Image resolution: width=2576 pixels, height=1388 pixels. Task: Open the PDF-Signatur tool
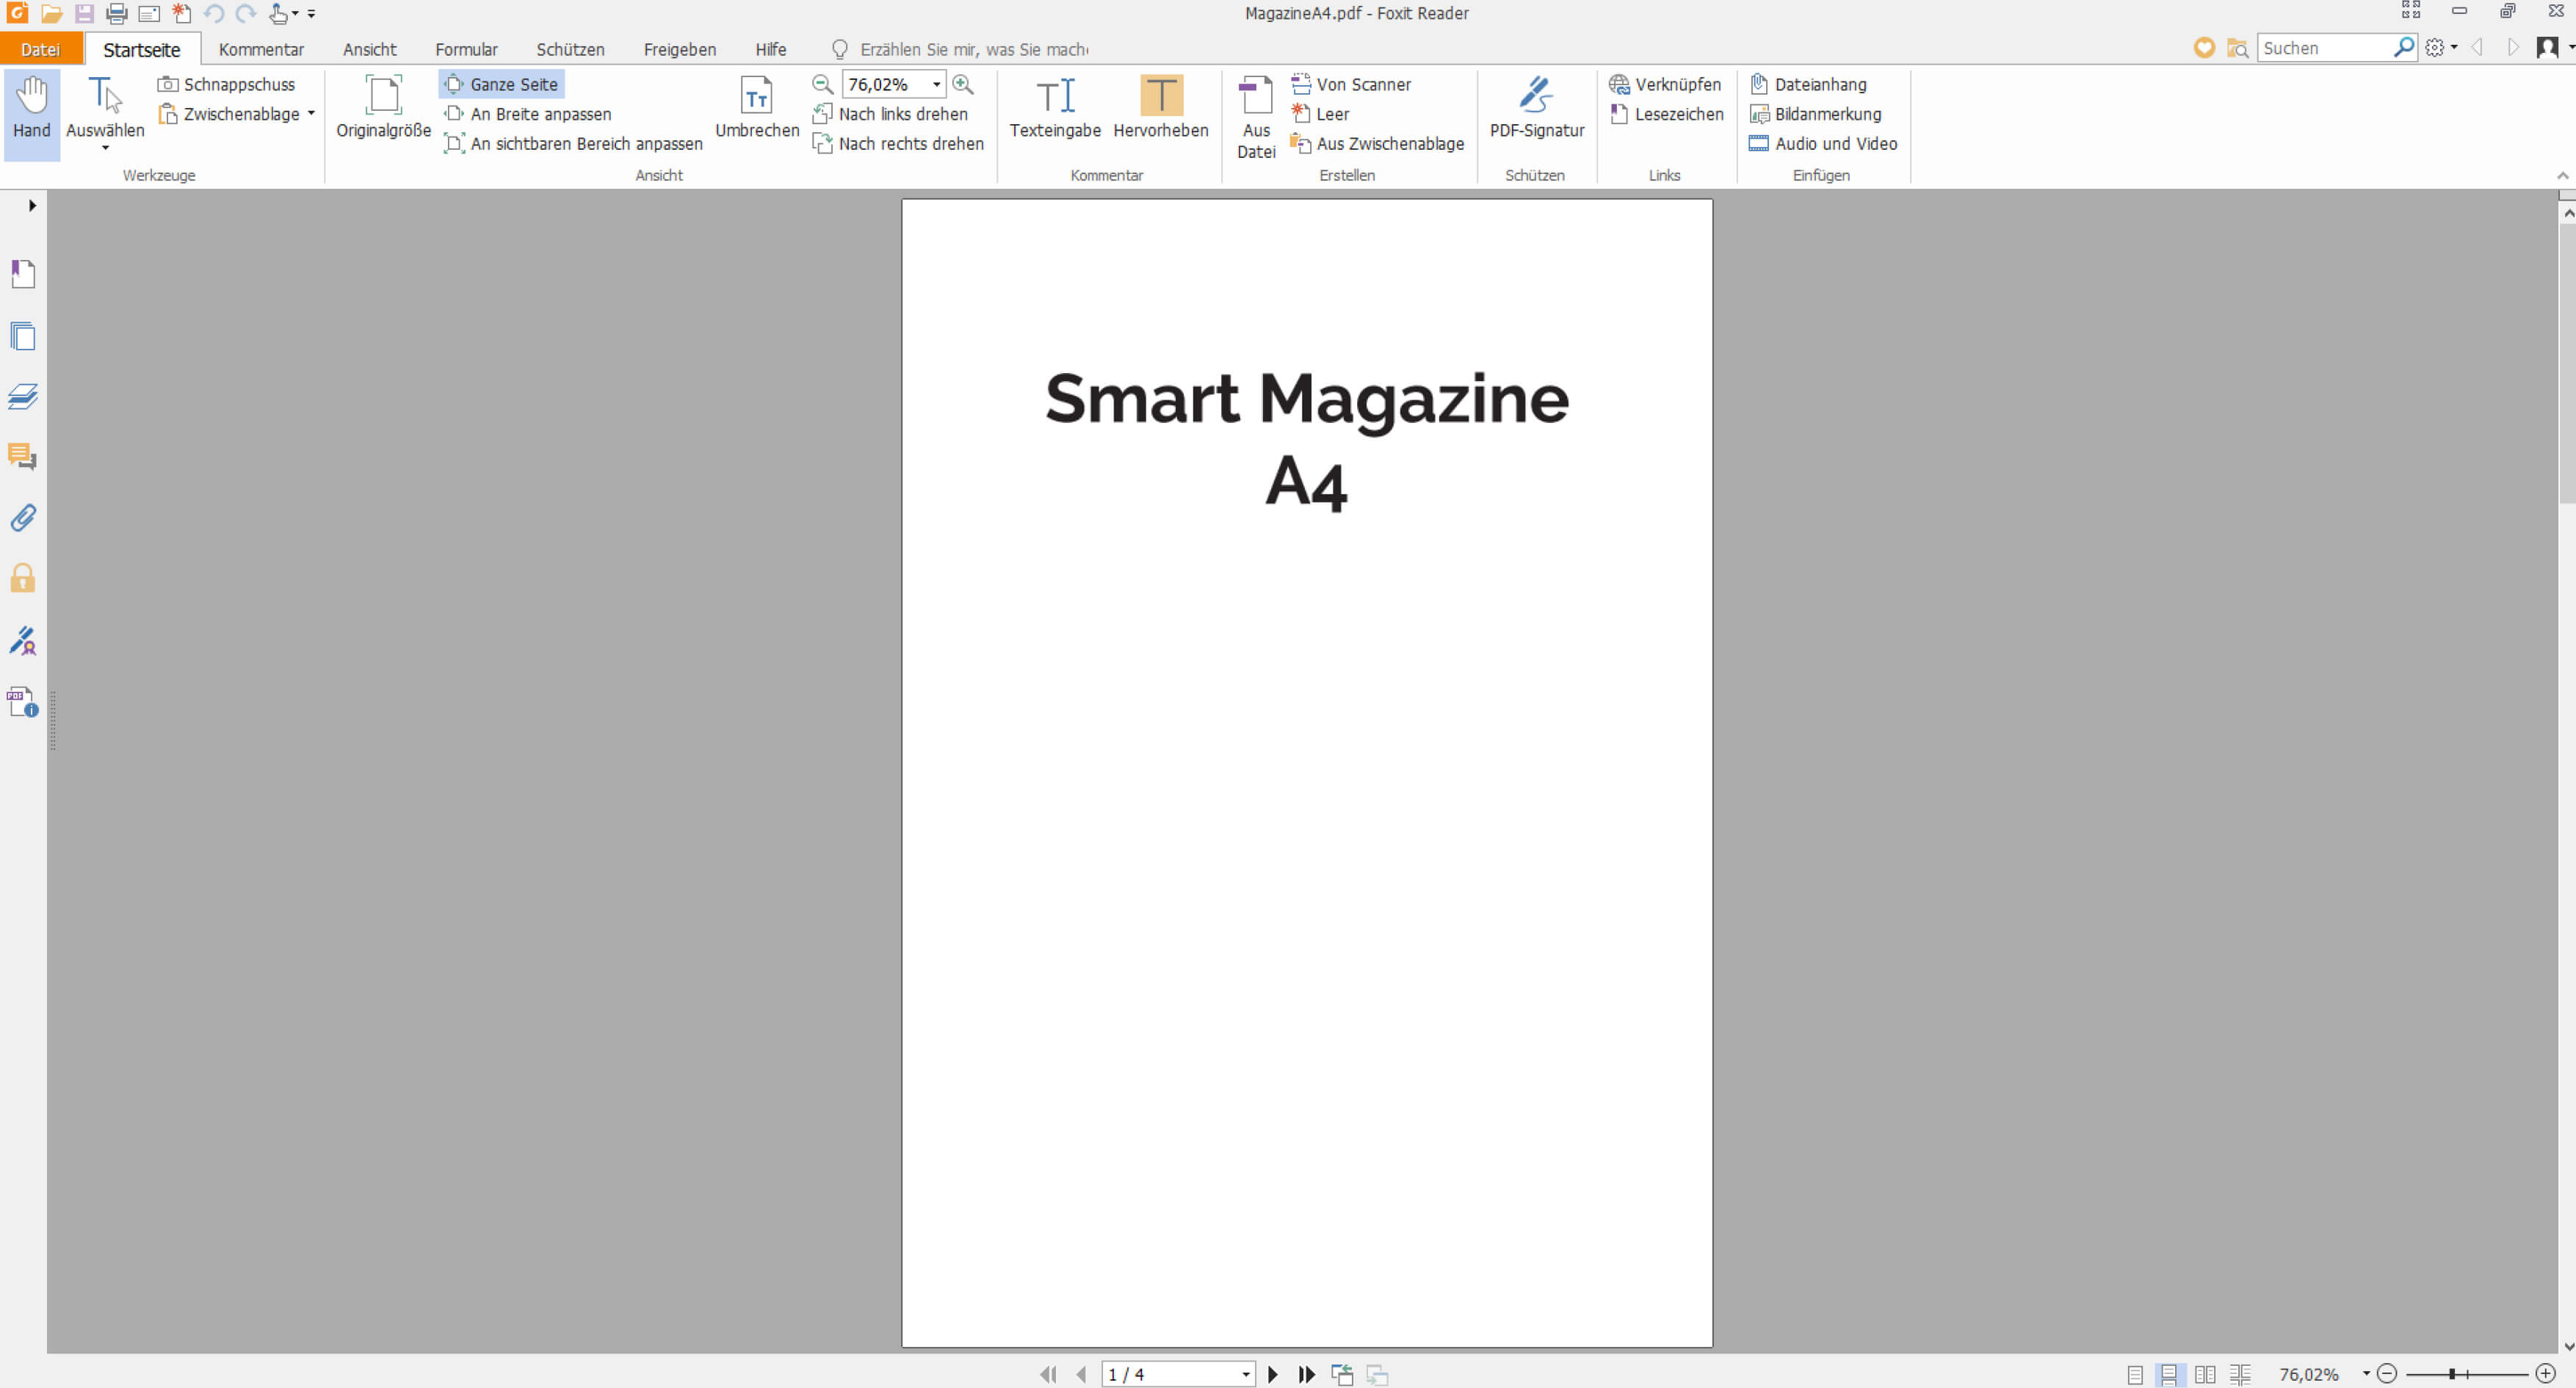[x=1536, y=107]
